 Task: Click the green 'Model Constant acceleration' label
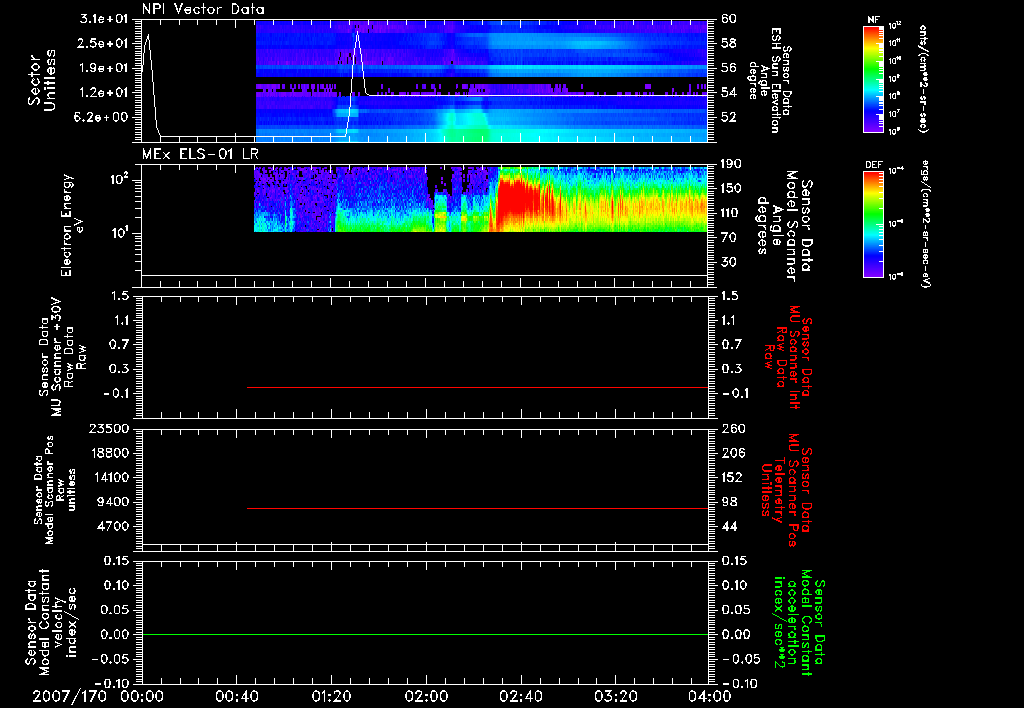799,622
